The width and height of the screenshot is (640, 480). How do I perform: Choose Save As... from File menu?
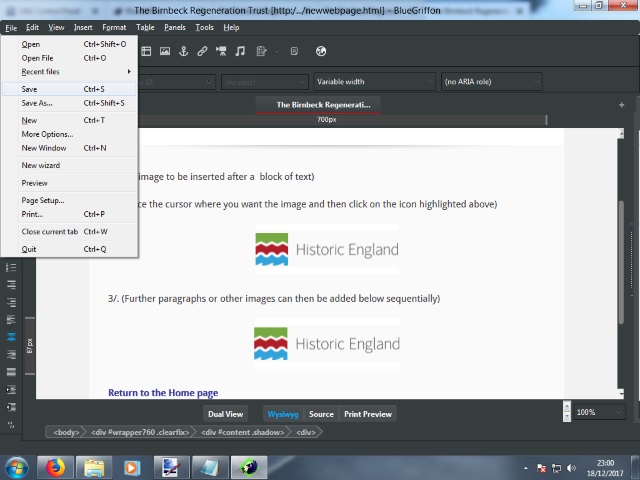(37, 103)
